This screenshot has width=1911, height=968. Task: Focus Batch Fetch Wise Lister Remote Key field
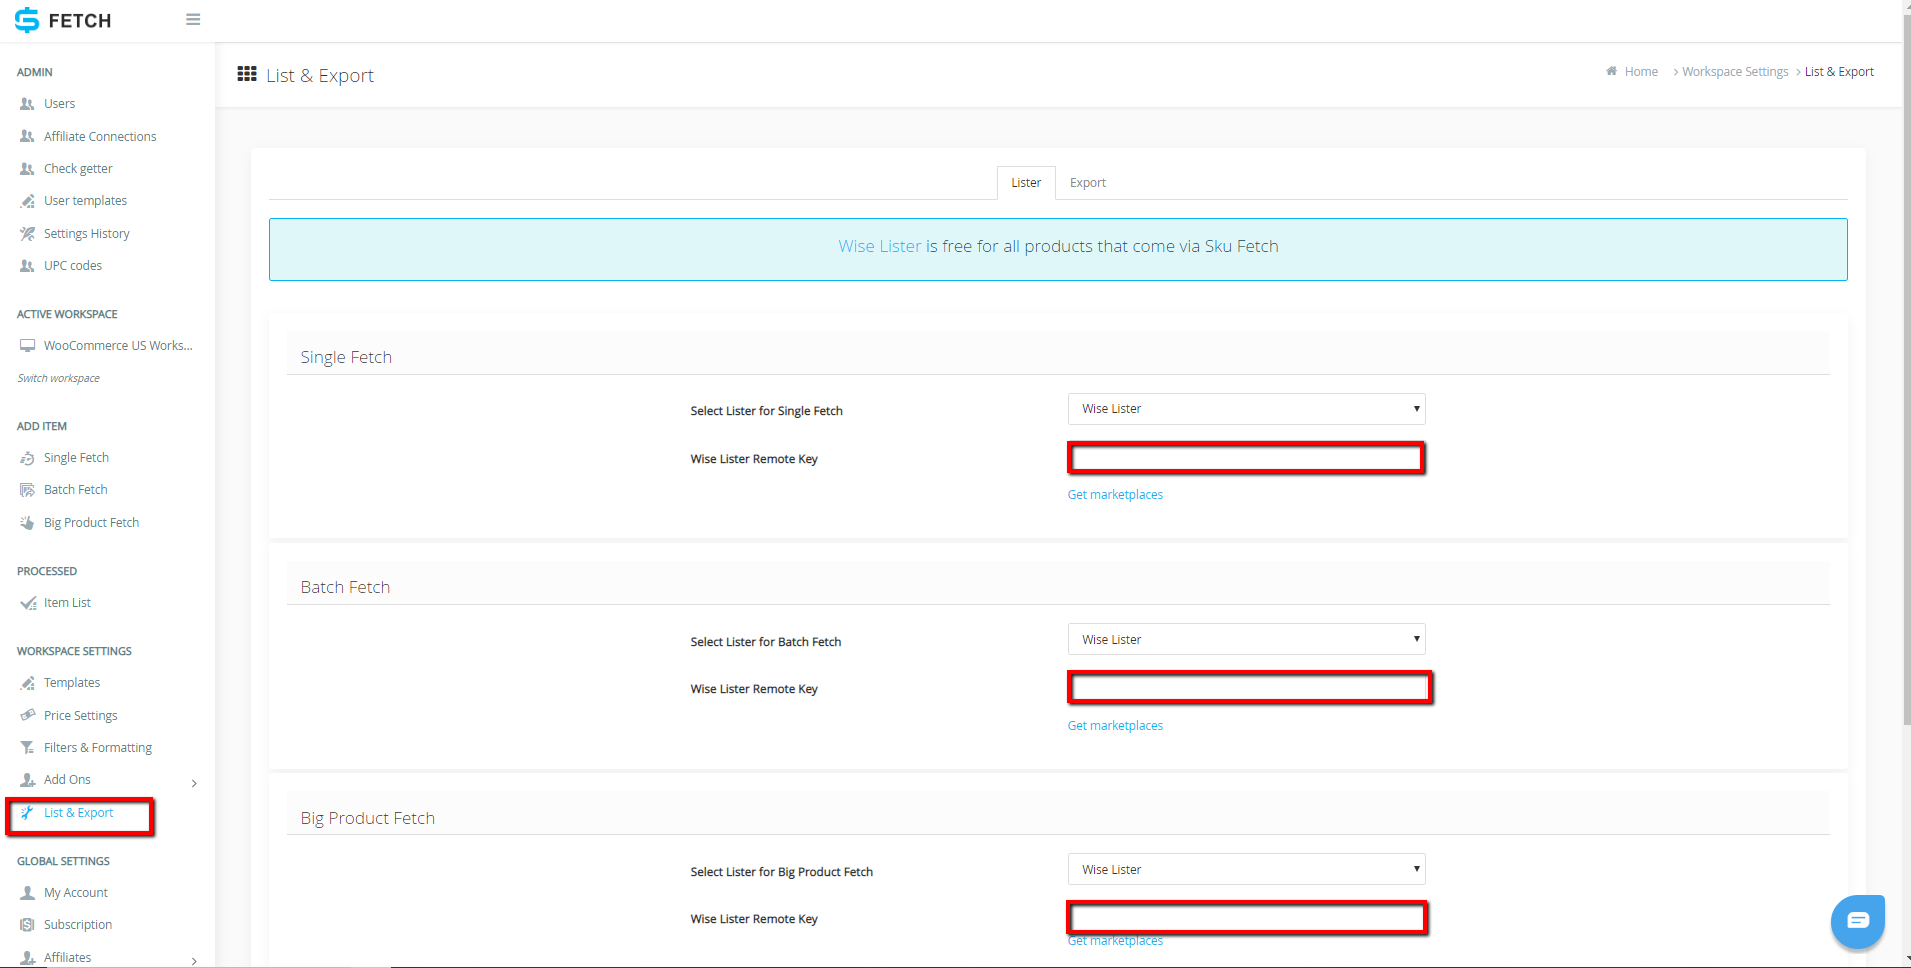click(1250, 688)
